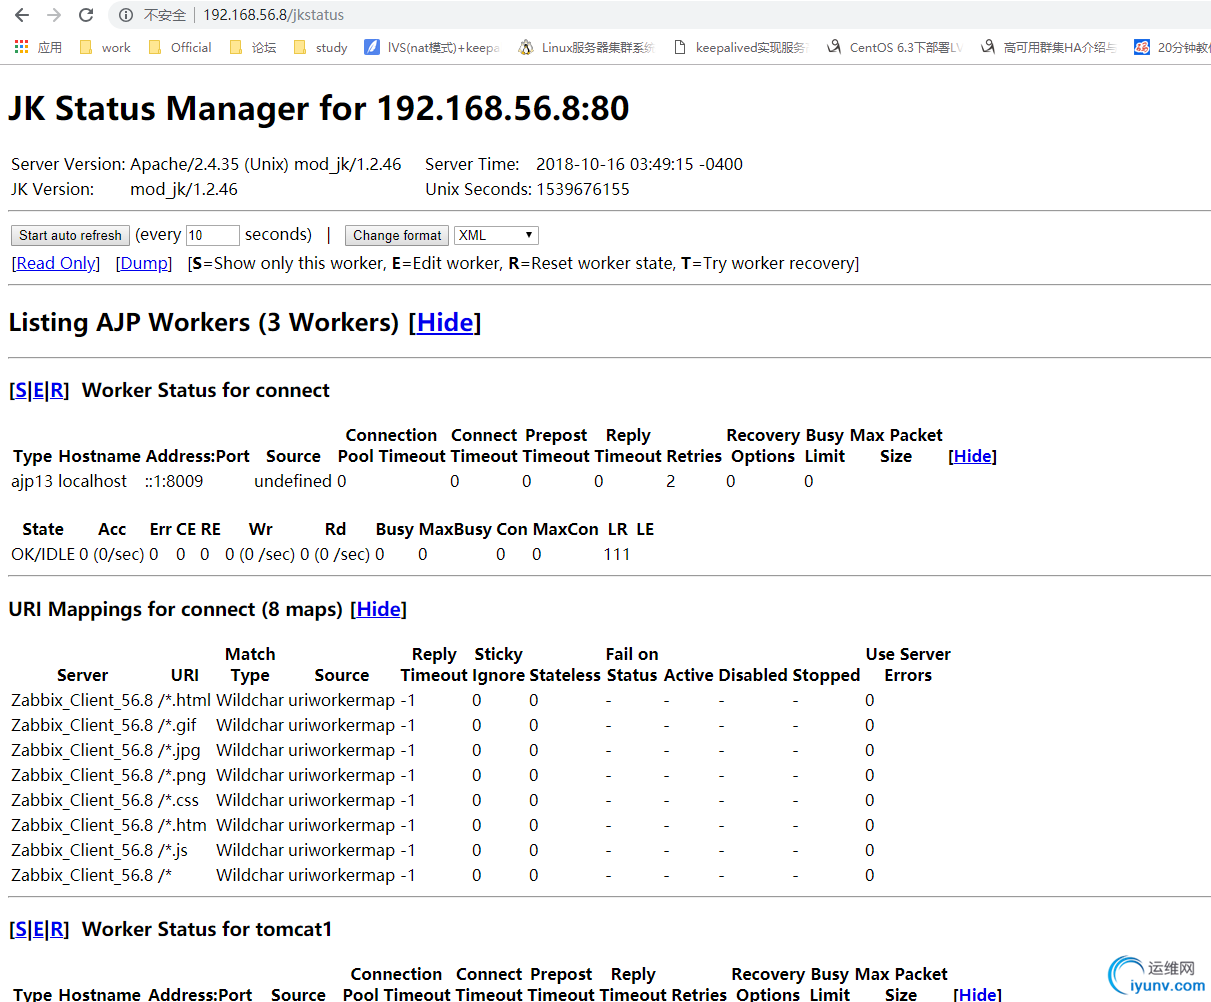
Task: Click E link to edit connect worker
Action: tap(39, 390)
